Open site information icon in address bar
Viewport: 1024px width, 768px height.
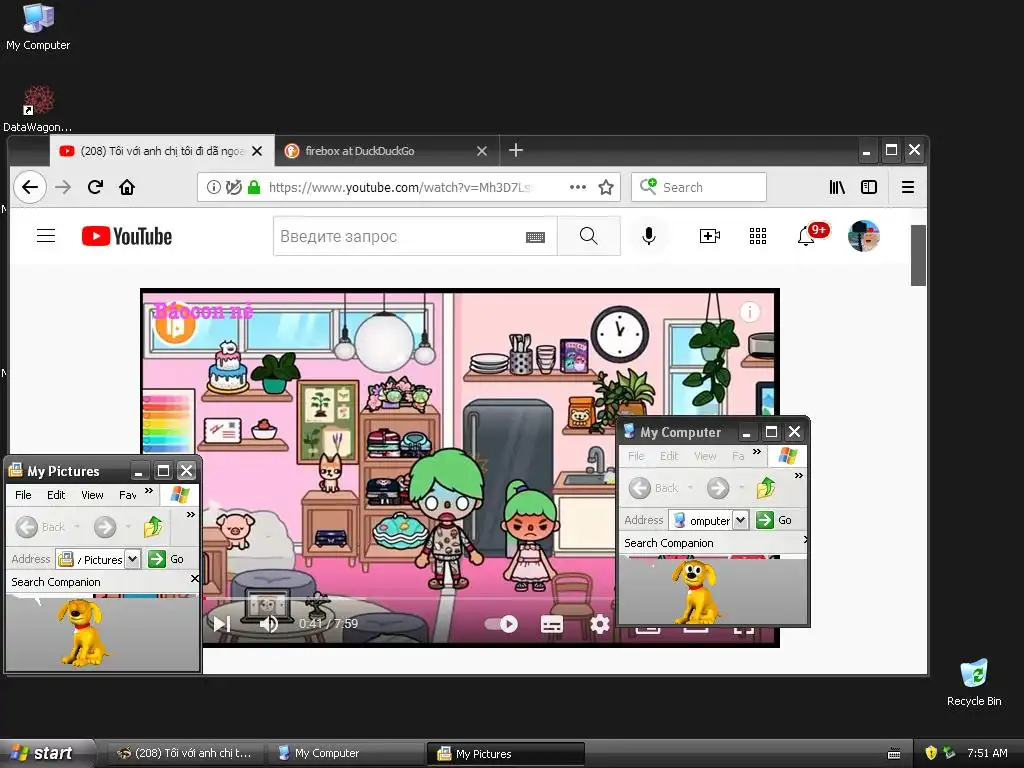[214, 187]
